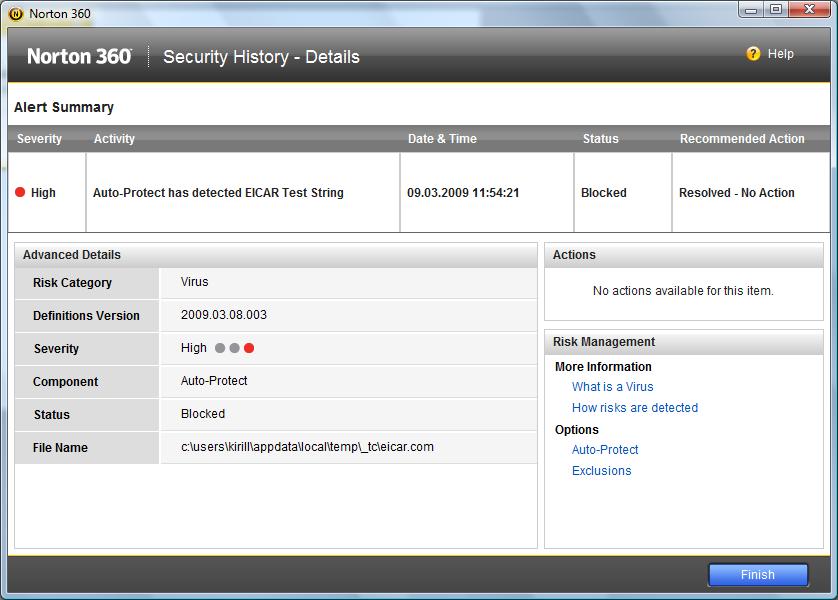Click the Activity column header

(114, 139)
